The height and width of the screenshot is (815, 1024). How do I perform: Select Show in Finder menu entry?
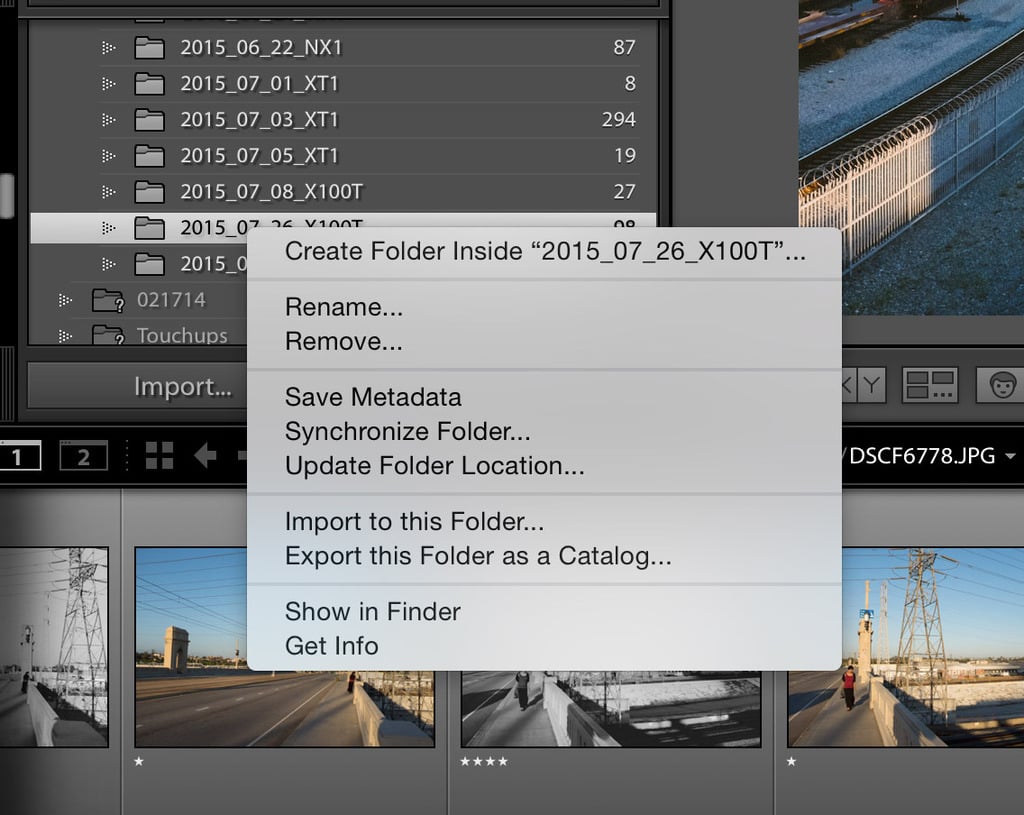tap(373, 611)
